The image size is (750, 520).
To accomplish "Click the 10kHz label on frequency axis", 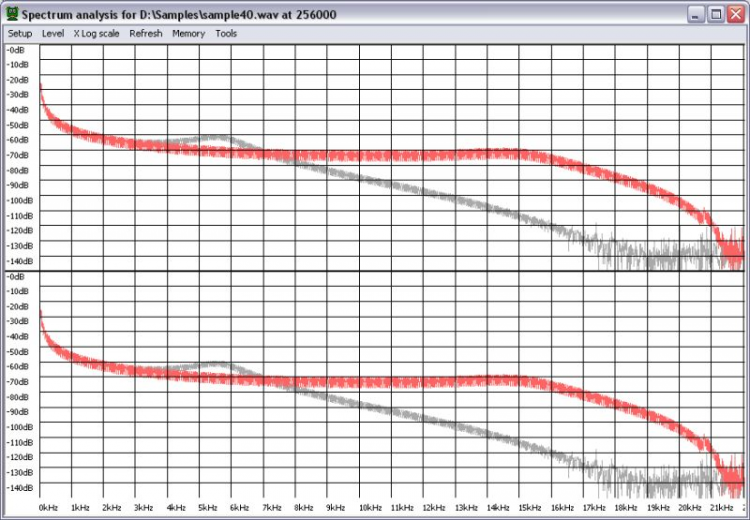I will tap(369, 508).
